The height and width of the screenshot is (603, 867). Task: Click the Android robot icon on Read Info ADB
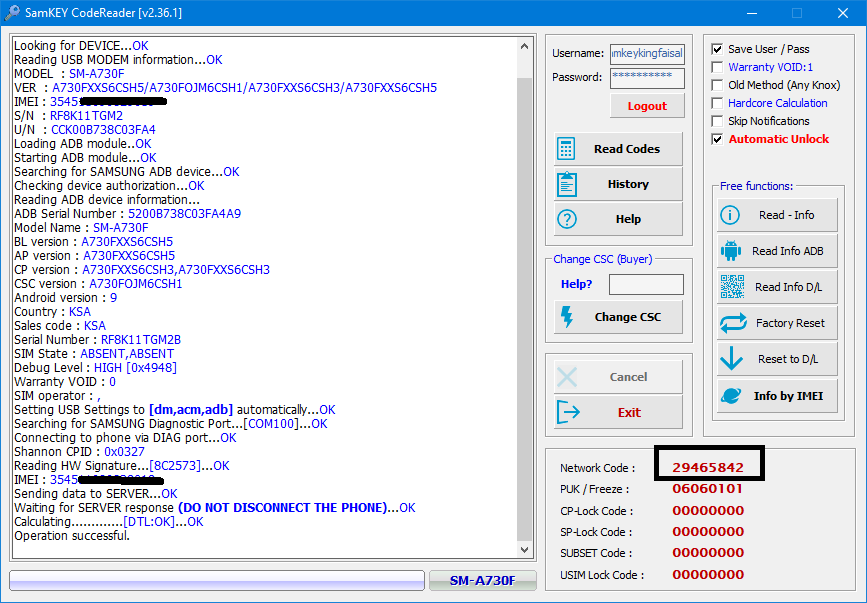point(731,251)
